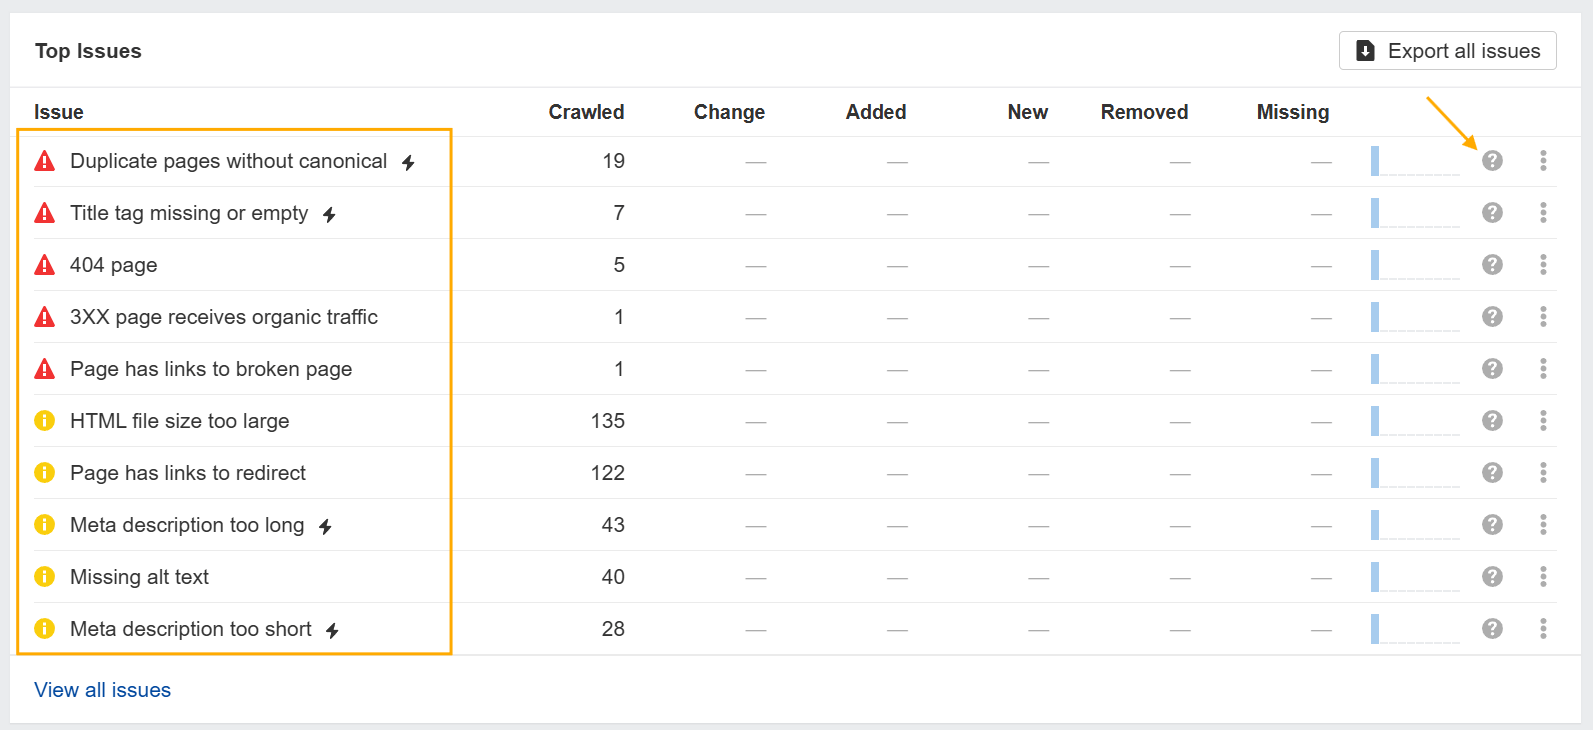Viewport: 1593px width, 730px height.
Task: Click lightning bolt next to Meta description too long
Action: click(x=325, y=526)
